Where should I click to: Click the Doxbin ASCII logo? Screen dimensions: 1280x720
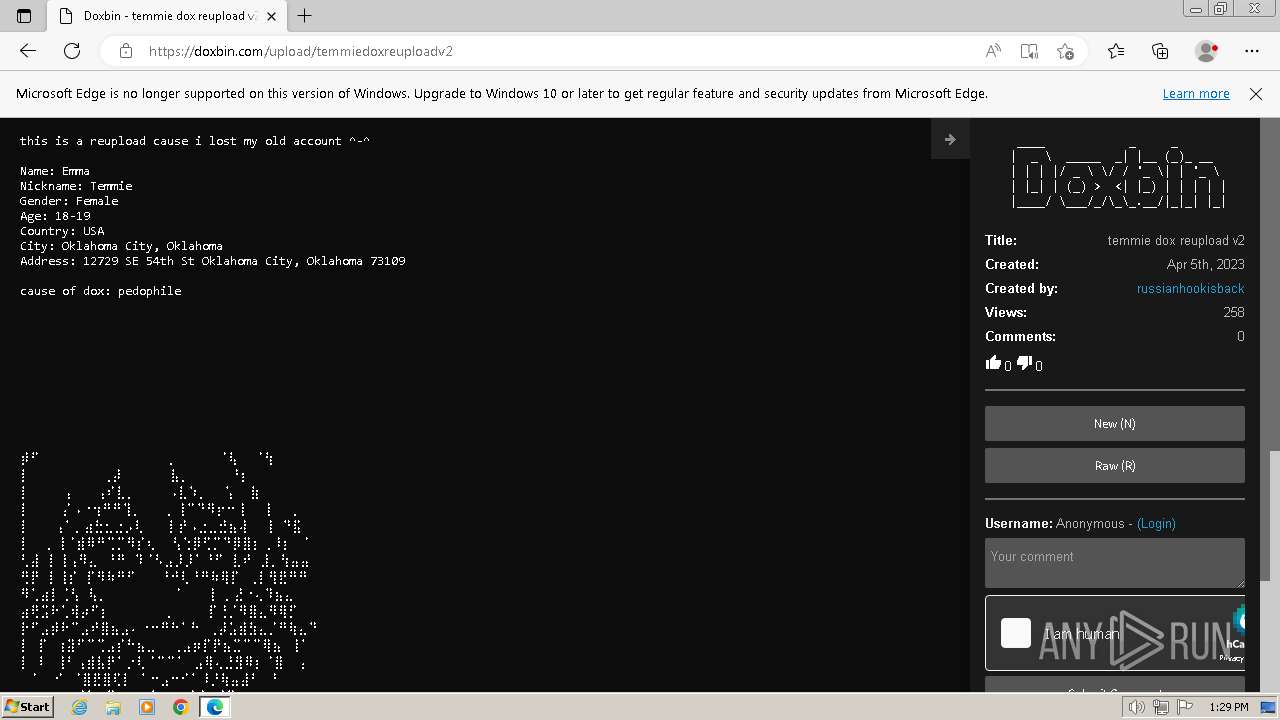tap(1118, 177)
